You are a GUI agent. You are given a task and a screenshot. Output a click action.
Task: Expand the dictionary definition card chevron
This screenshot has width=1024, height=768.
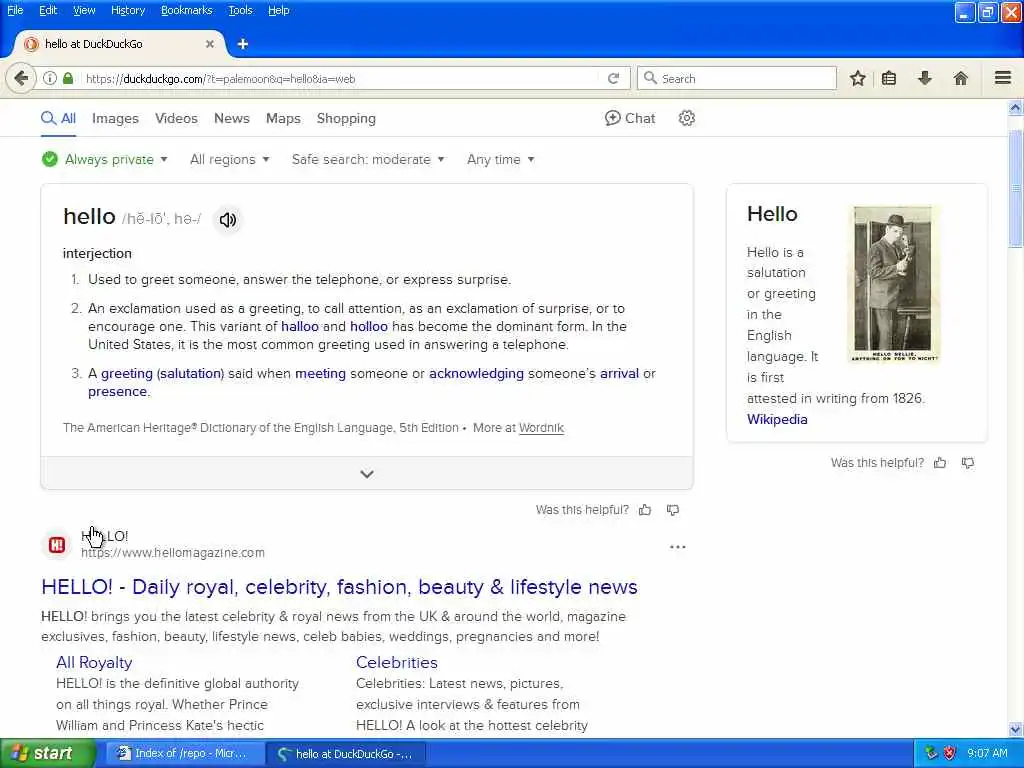[367, 473]
